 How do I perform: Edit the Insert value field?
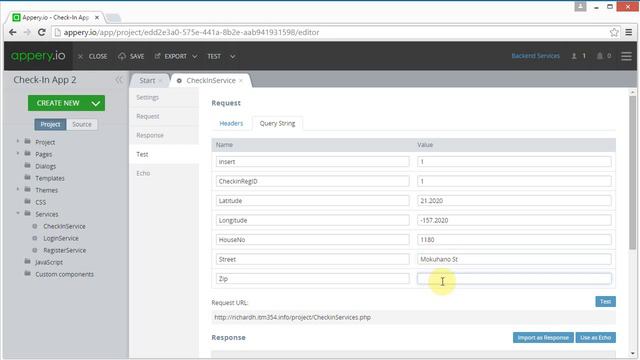(x=514, y=162)
